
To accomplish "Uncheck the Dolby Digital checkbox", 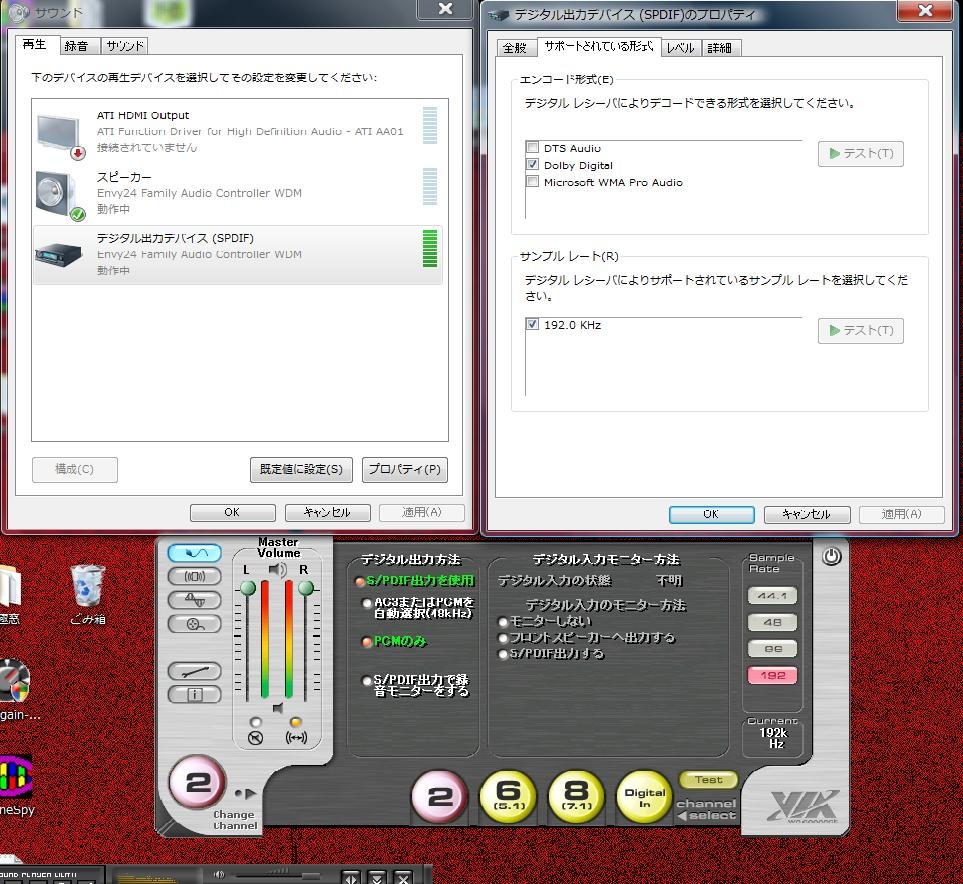I will coord(532,165).
